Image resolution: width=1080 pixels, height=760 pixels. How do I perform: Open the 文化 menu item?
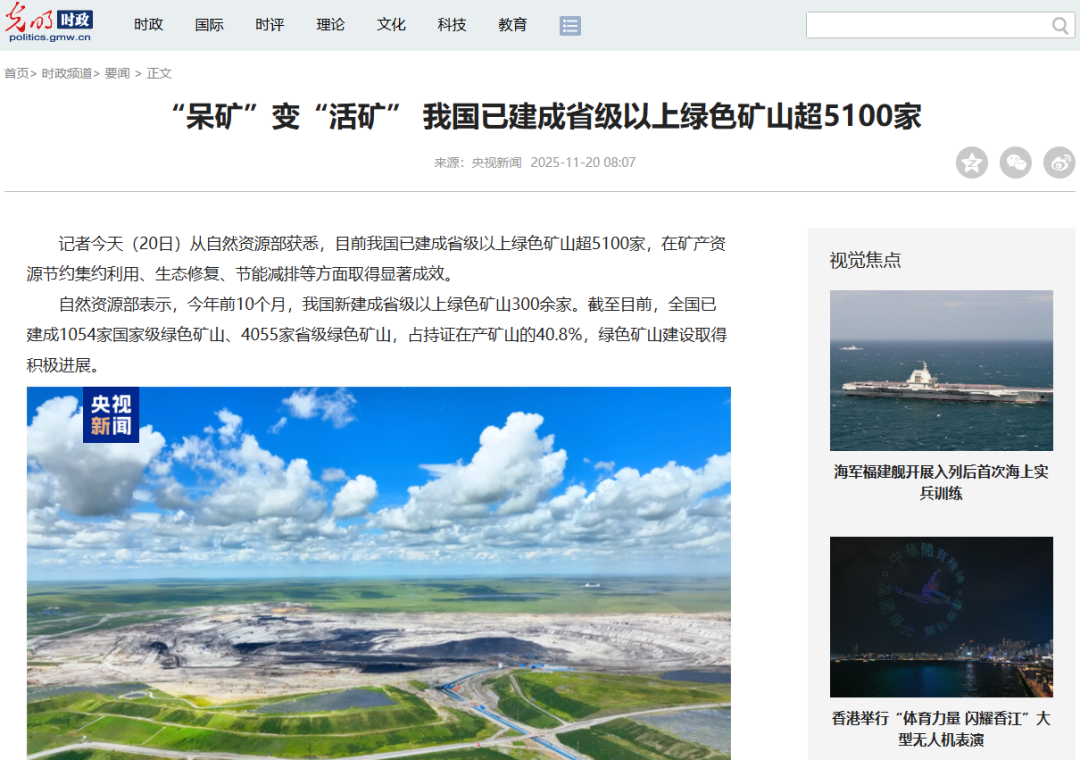[x=391, y=25]
